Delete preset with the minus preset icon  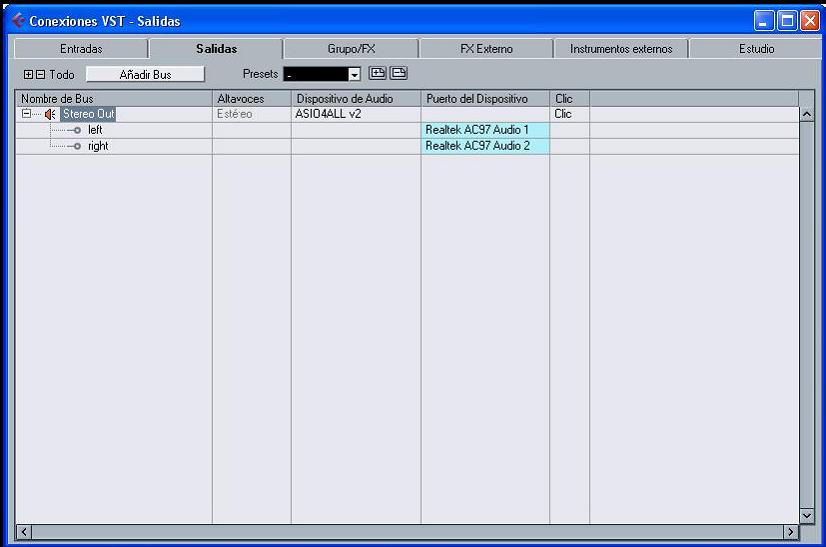[399, 73]
